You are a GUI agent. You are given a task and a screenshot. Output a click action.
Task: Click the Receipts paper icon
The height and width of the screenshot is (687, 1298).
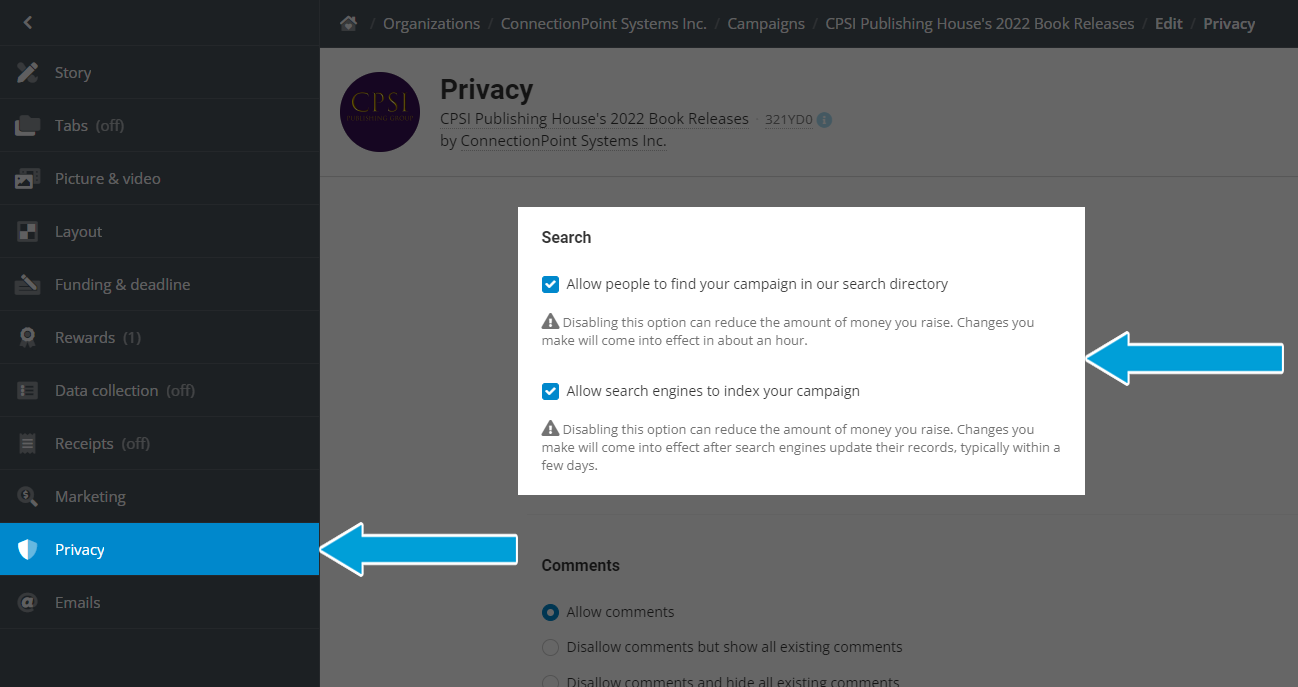[27, 443]
